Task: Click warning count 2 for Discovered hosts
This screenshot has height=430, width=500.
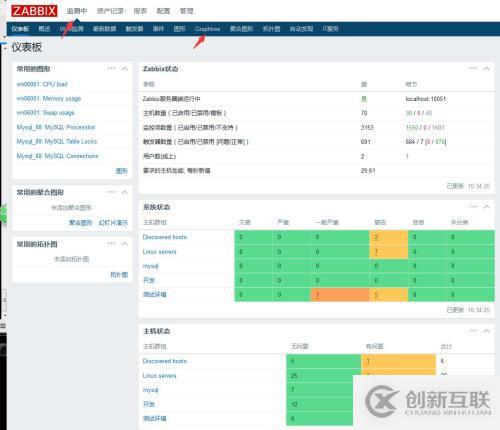Action: point(376,237)
